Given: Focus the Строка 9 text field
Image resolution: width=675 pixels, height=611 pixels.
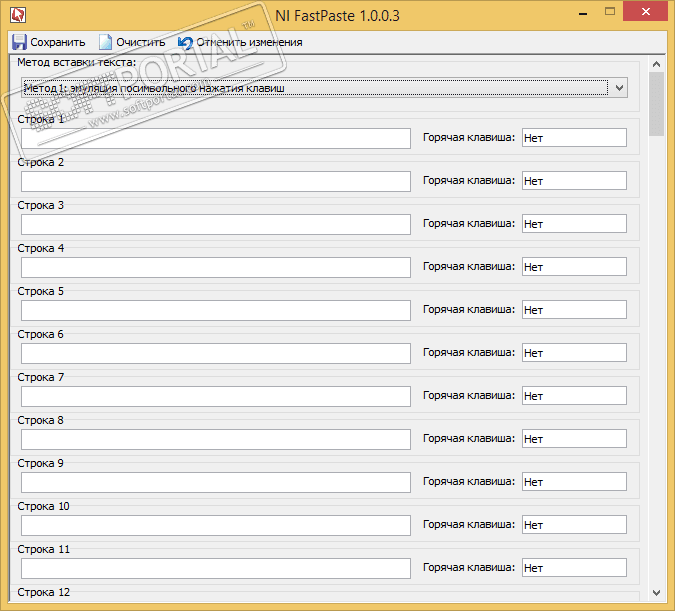Looking at the screenshot, I should (216, 483).
